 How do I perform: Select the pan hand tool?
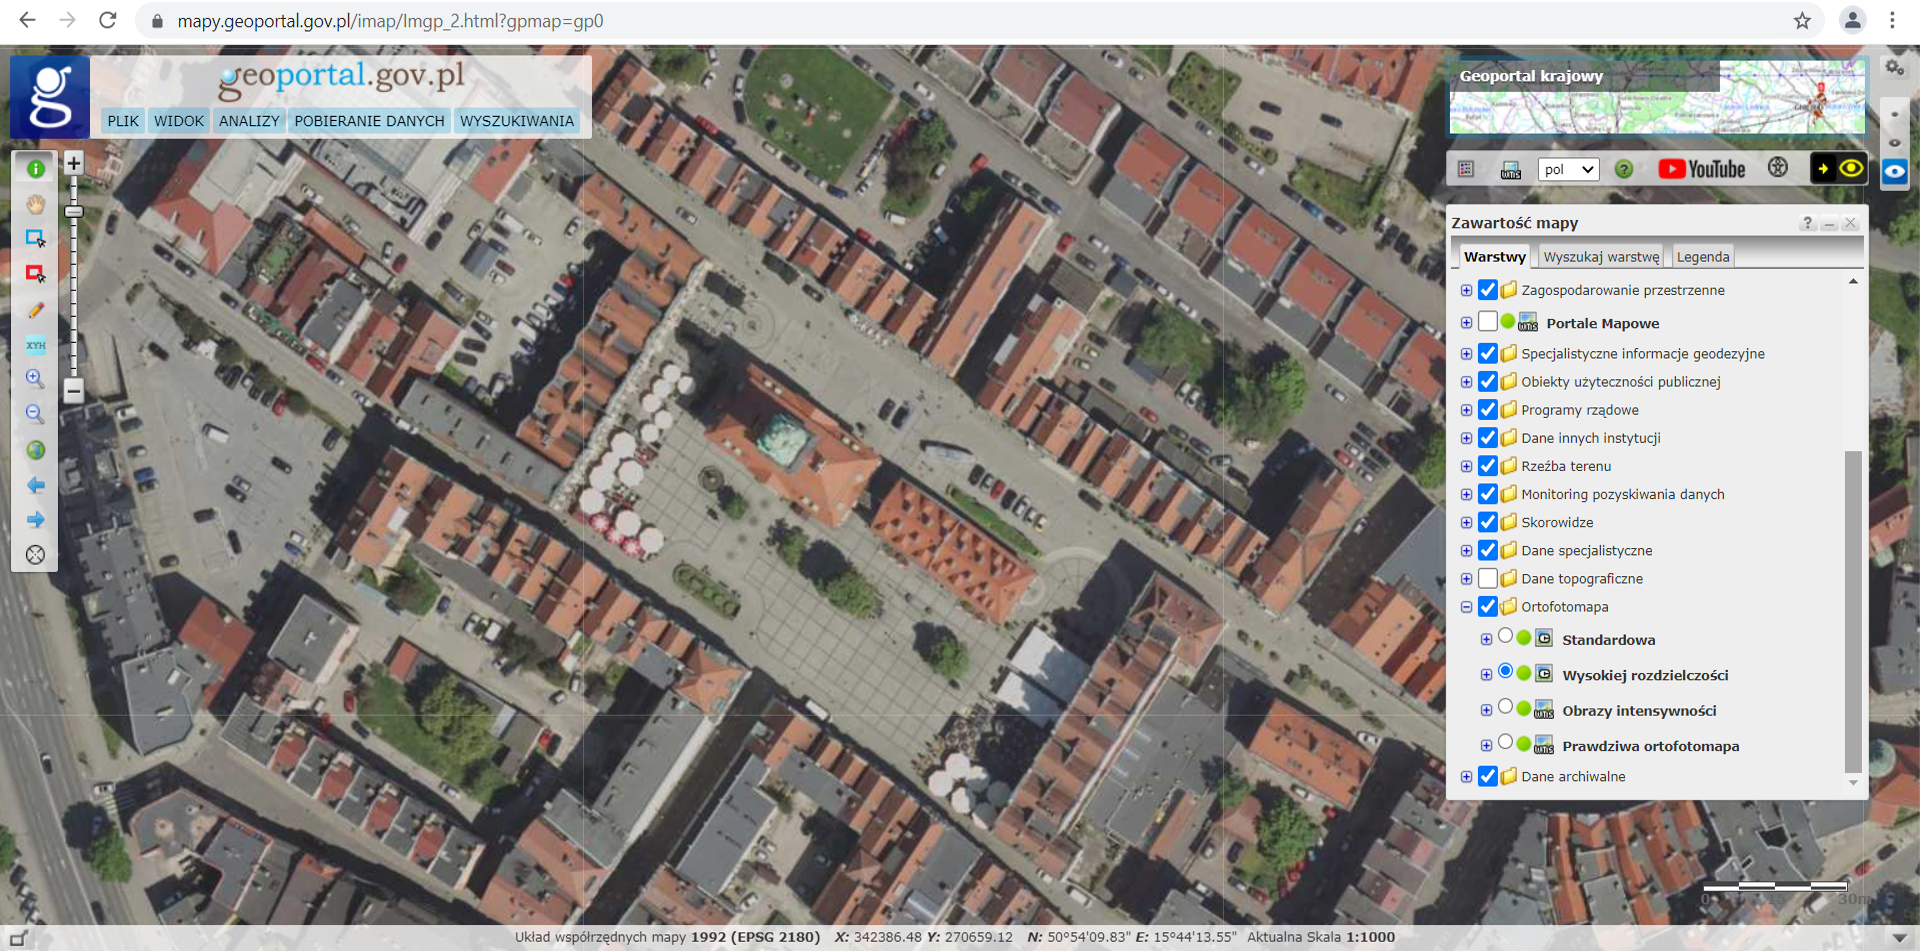click(x=35, y=204)
